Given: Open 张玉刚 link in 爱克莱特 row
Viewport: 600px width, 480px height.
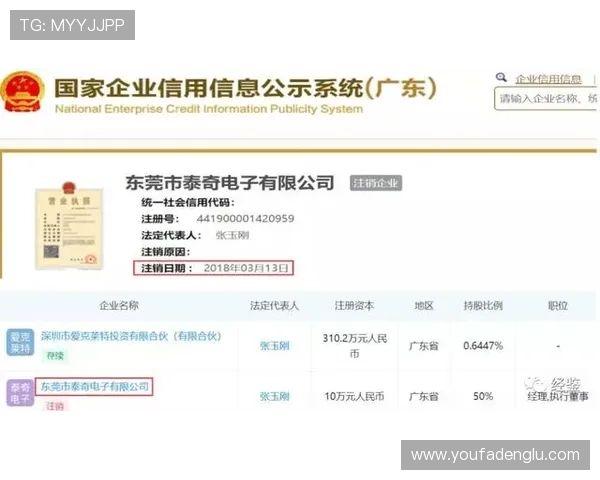Looking at the screenshot, I should pyautogui.click(x=274, y=346).
